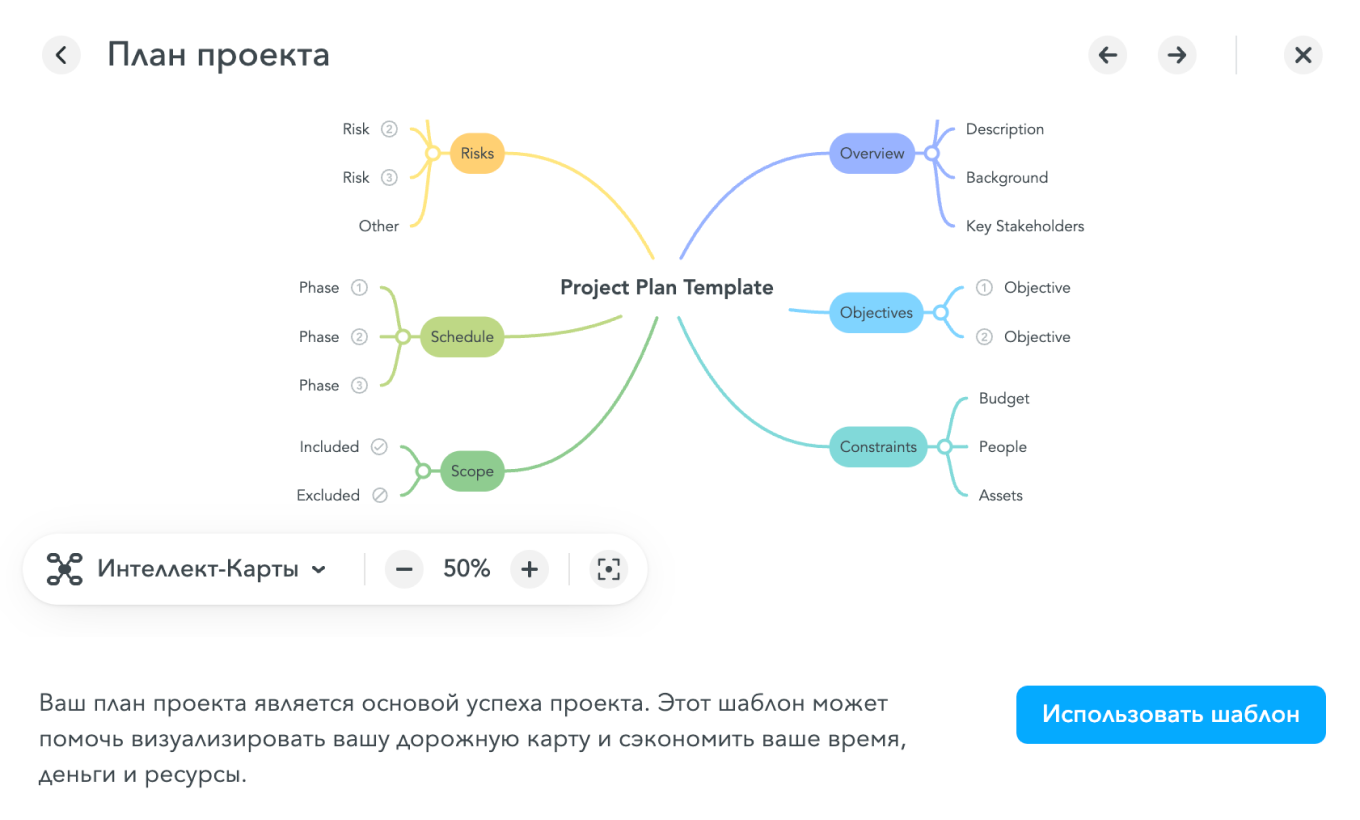Click the Phase 1 number badge

tap(361, 288)
